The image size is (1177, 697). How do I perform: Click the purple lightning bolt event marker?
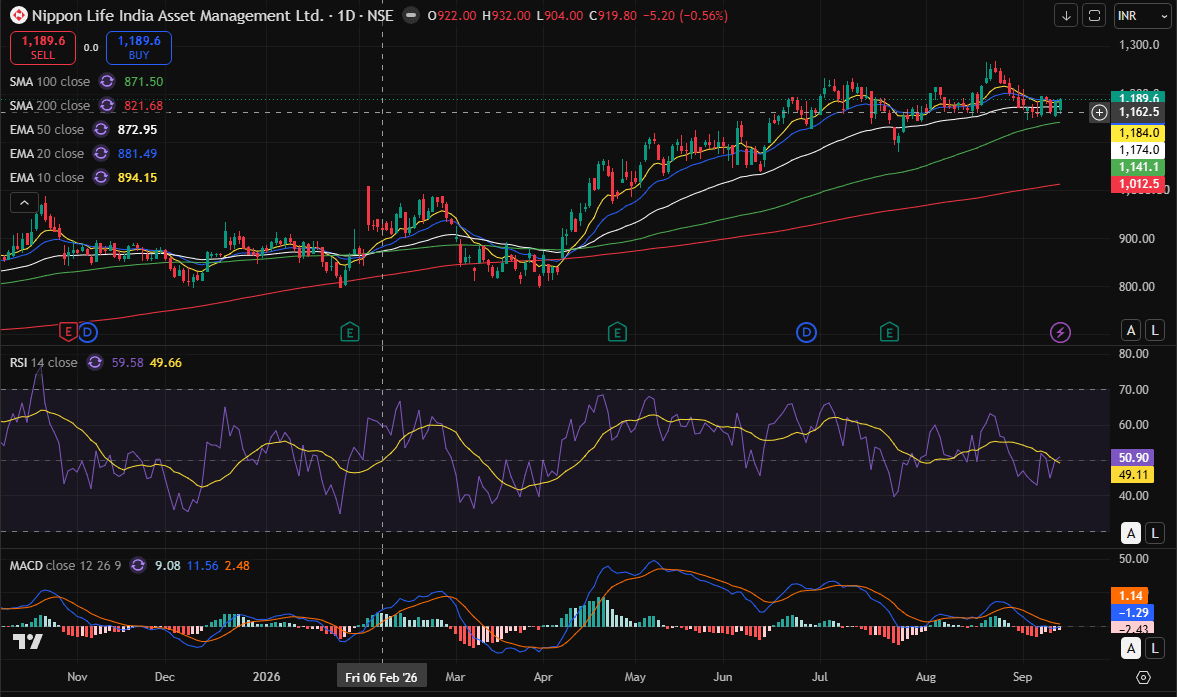1060,332
